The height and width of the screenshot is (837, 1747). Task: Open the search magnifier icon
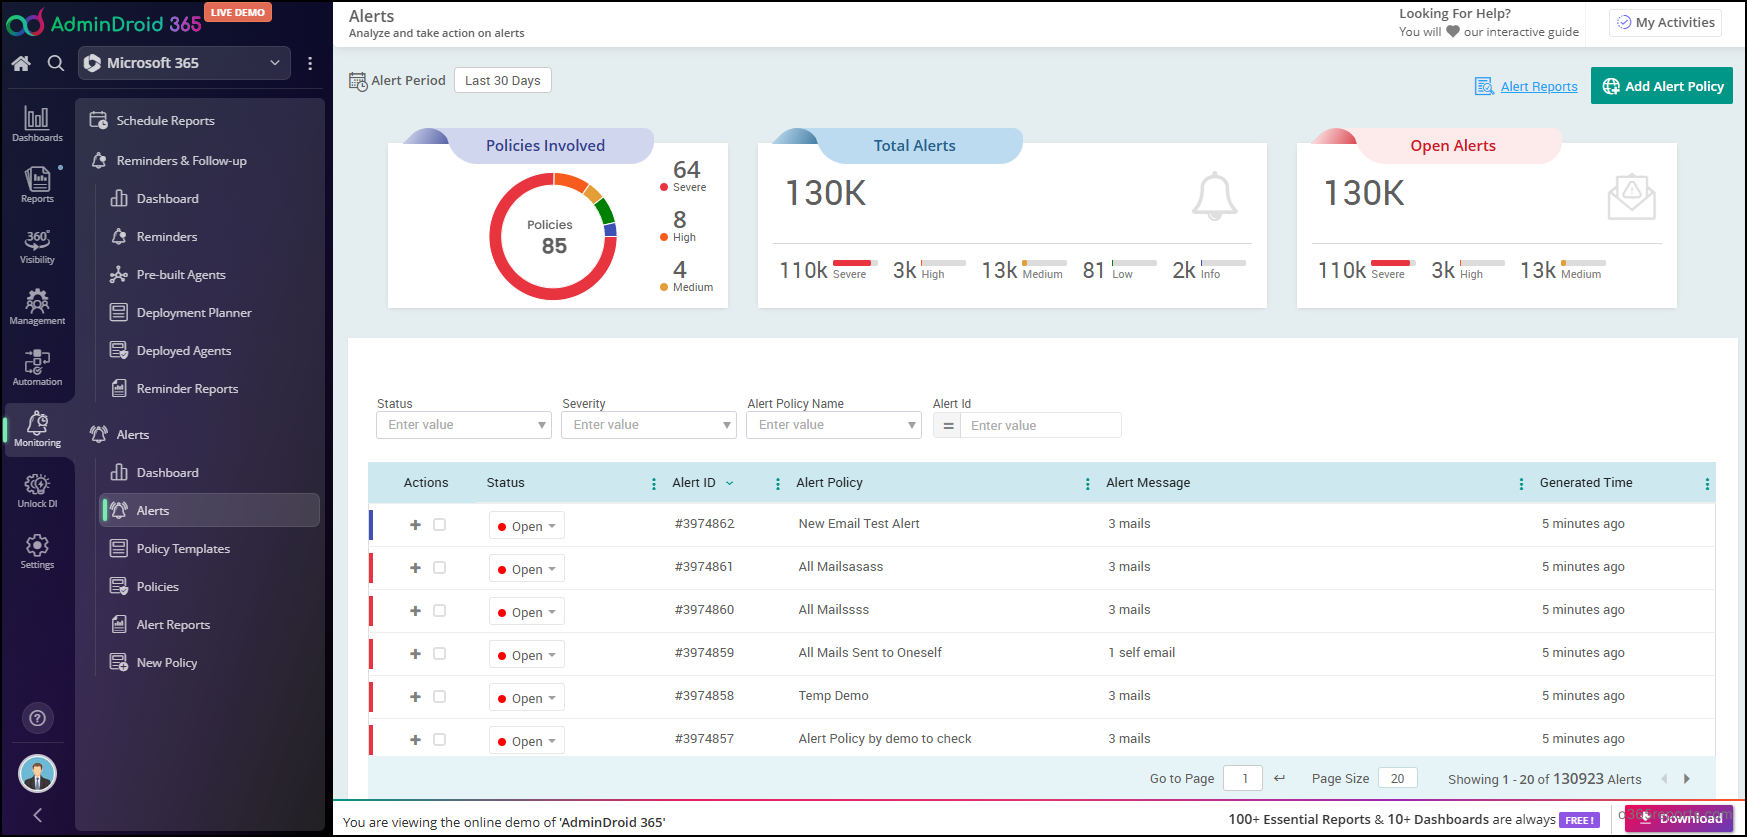56,63
